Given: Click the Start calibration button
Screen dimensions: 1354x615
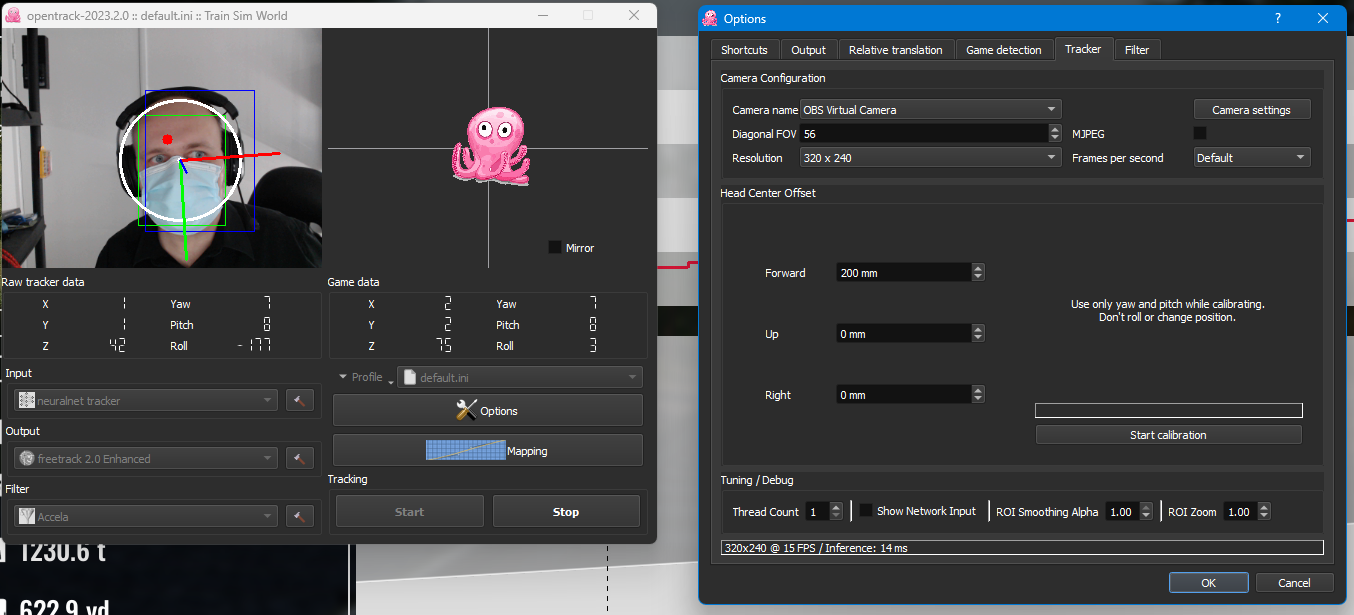Looking at the screenshot, I should 1168,435.
